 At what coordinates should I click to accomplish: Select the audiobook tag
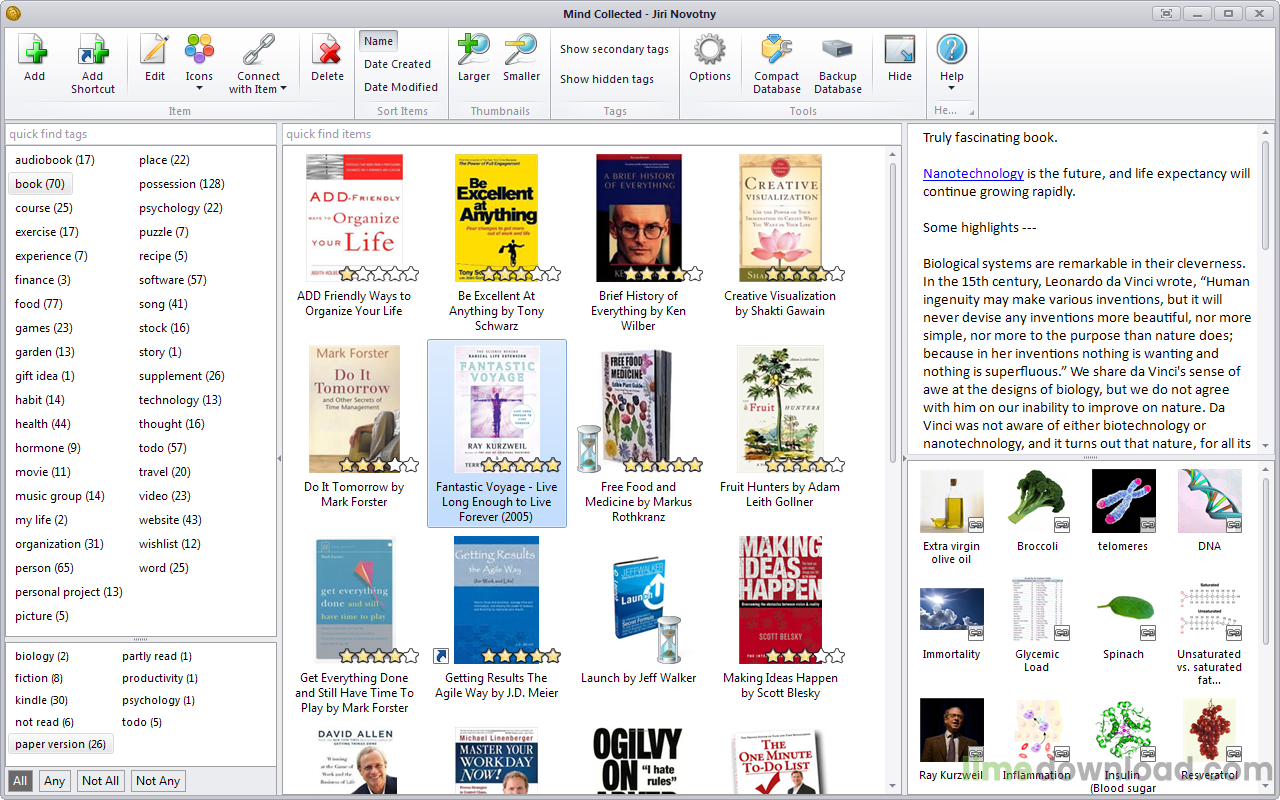pyautogui.click(x=54, y=160)
